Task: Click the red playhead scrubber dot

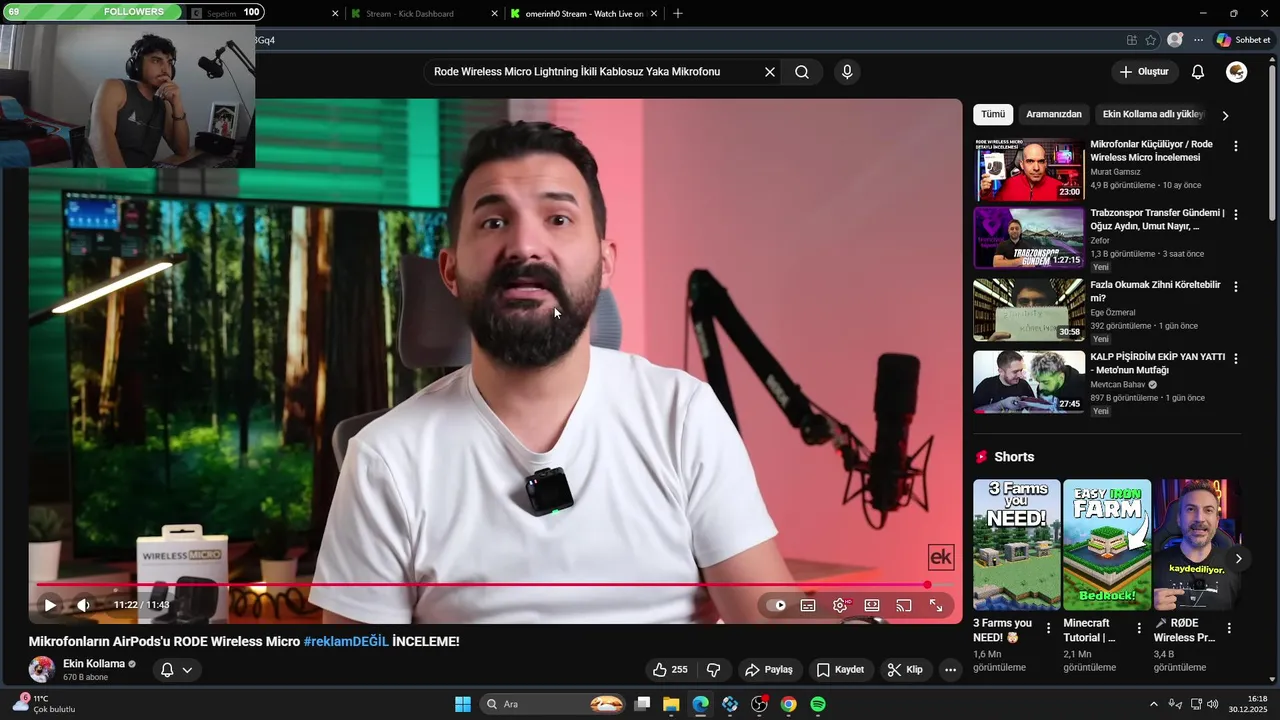Action: [927, 585]
